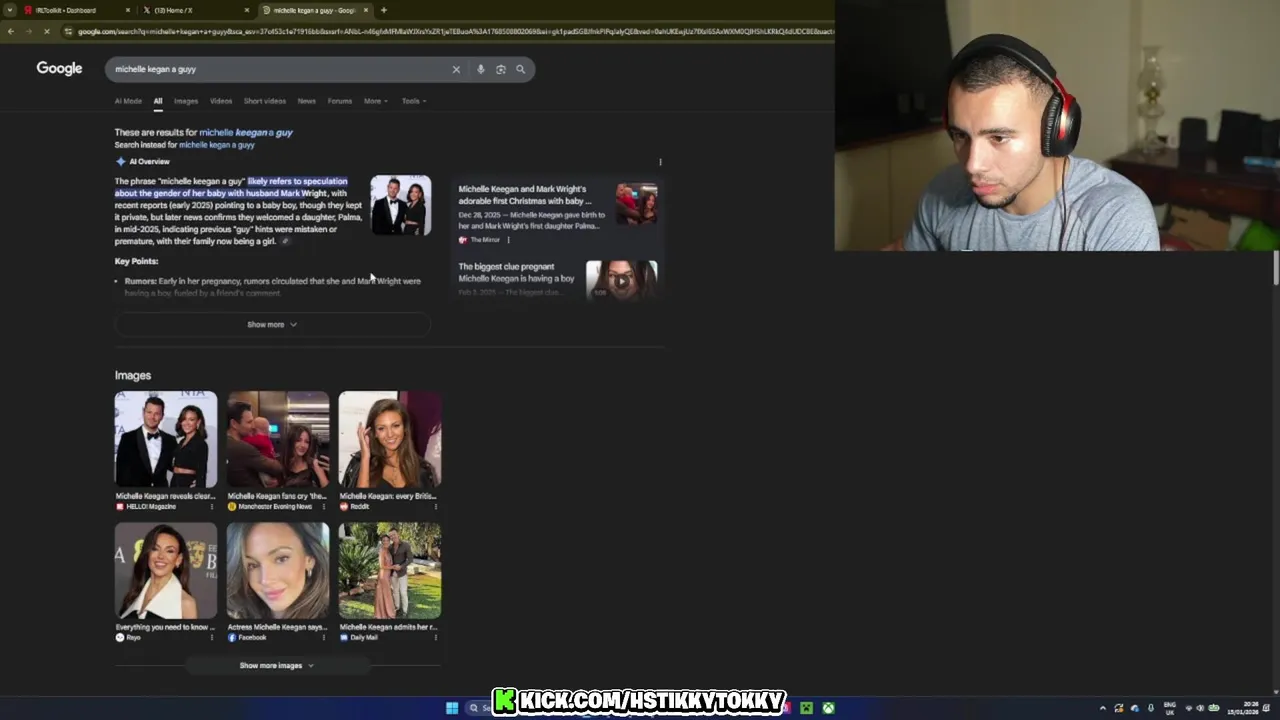Open HELLO! Magazine couple image result

pos(166,440)
